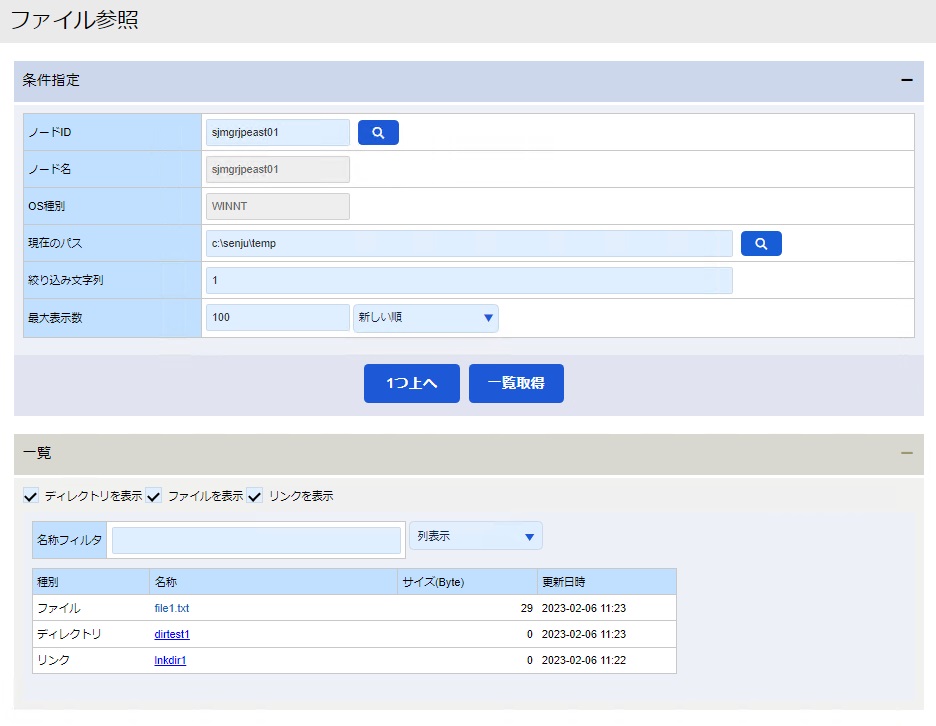
Task: Click the 1つ上へ button
Action: [412, 383]
